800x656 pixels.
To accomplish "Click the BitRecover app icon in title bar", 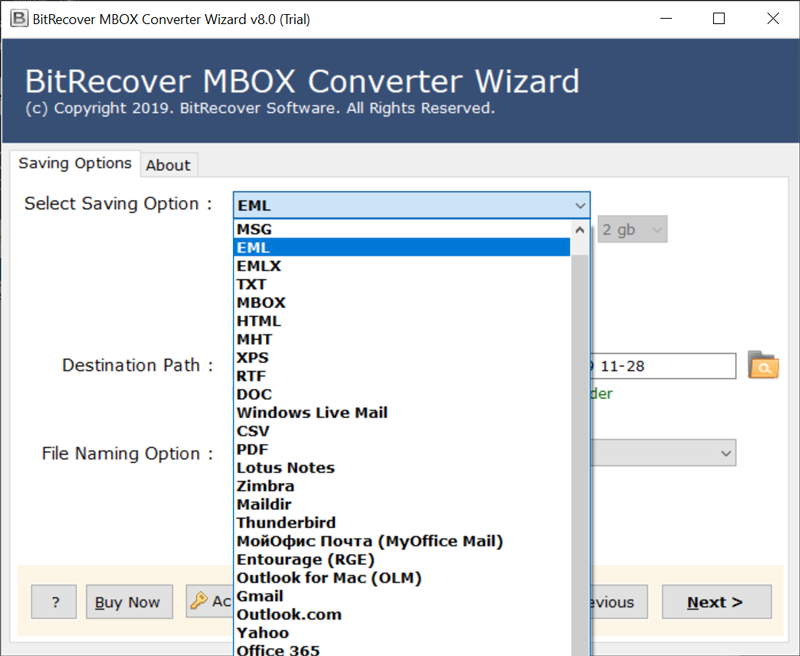I will [x=19, y=19].
